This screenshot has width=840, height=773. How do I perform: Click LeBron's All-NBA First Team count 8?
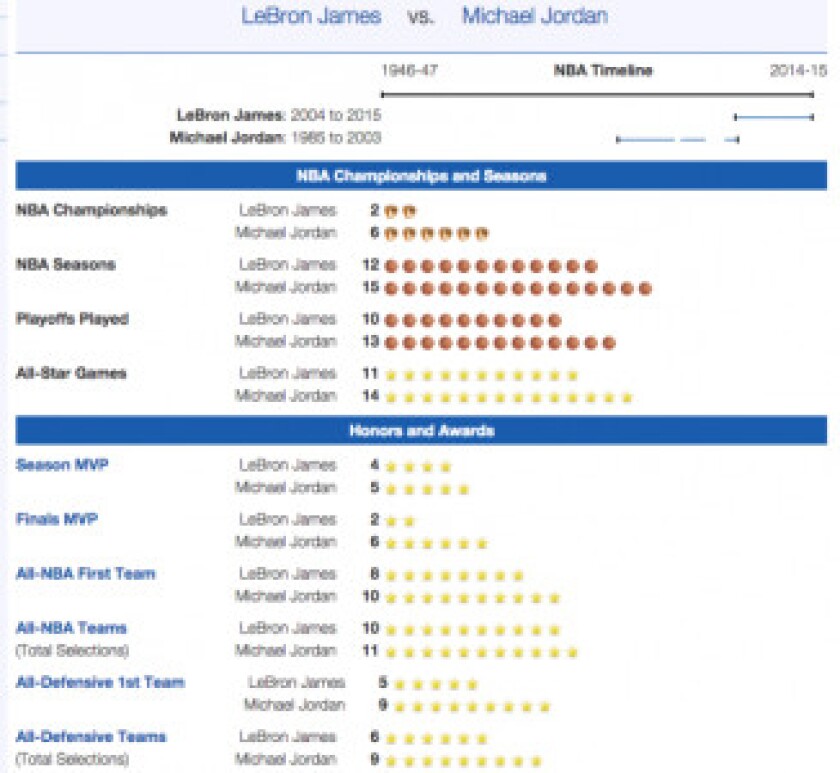point(375,574)
